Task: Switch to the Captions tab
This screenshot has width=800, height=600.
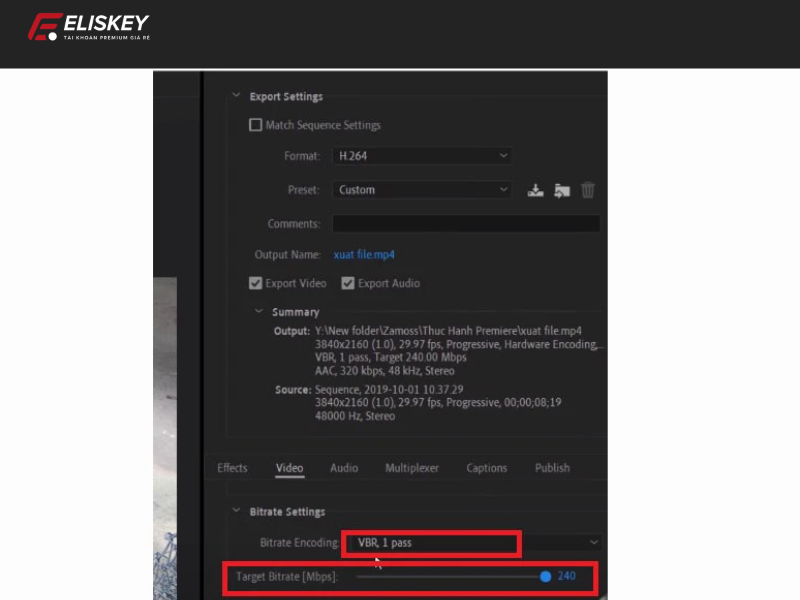Action: pyautogui.click(x=487, y=467)
